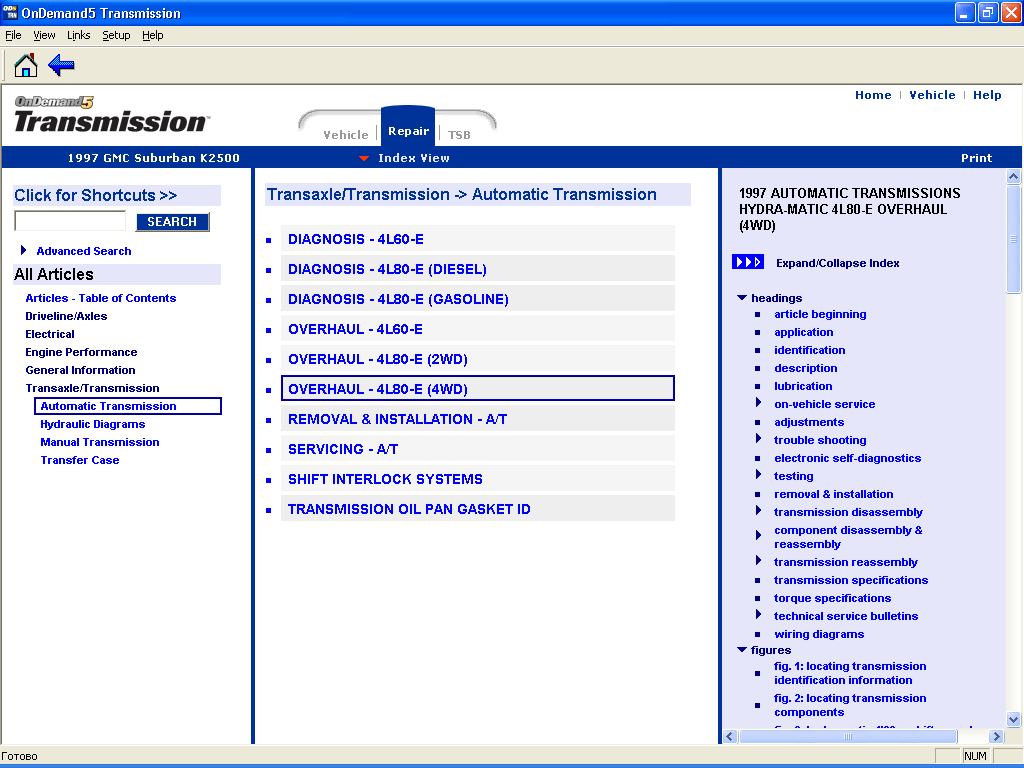Collapse the figures section

pos(742,650)
